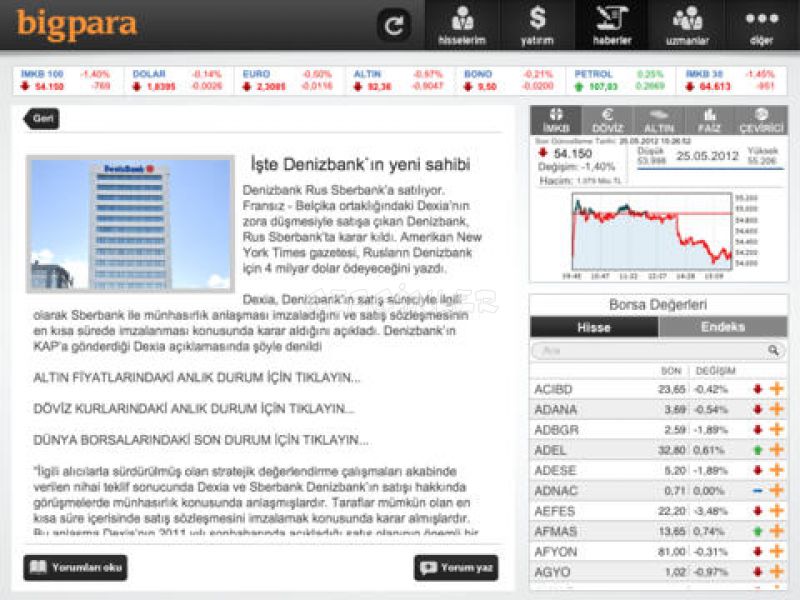Click the search magnifier icon
Screen dimensions: 800x600
(773, 351)
